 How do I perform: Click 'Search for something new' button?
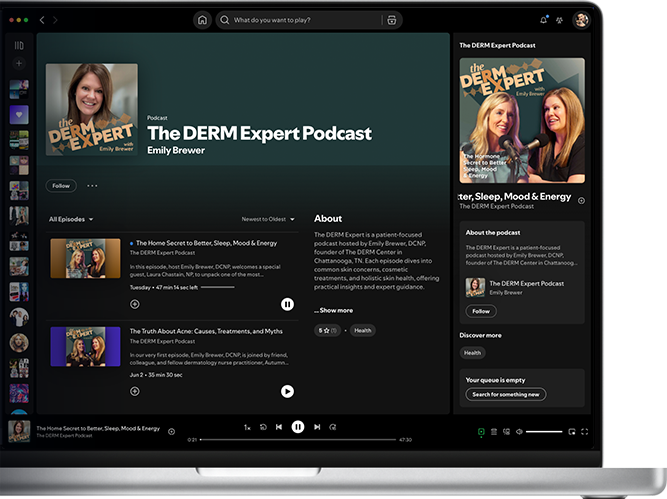coord(506,394)
